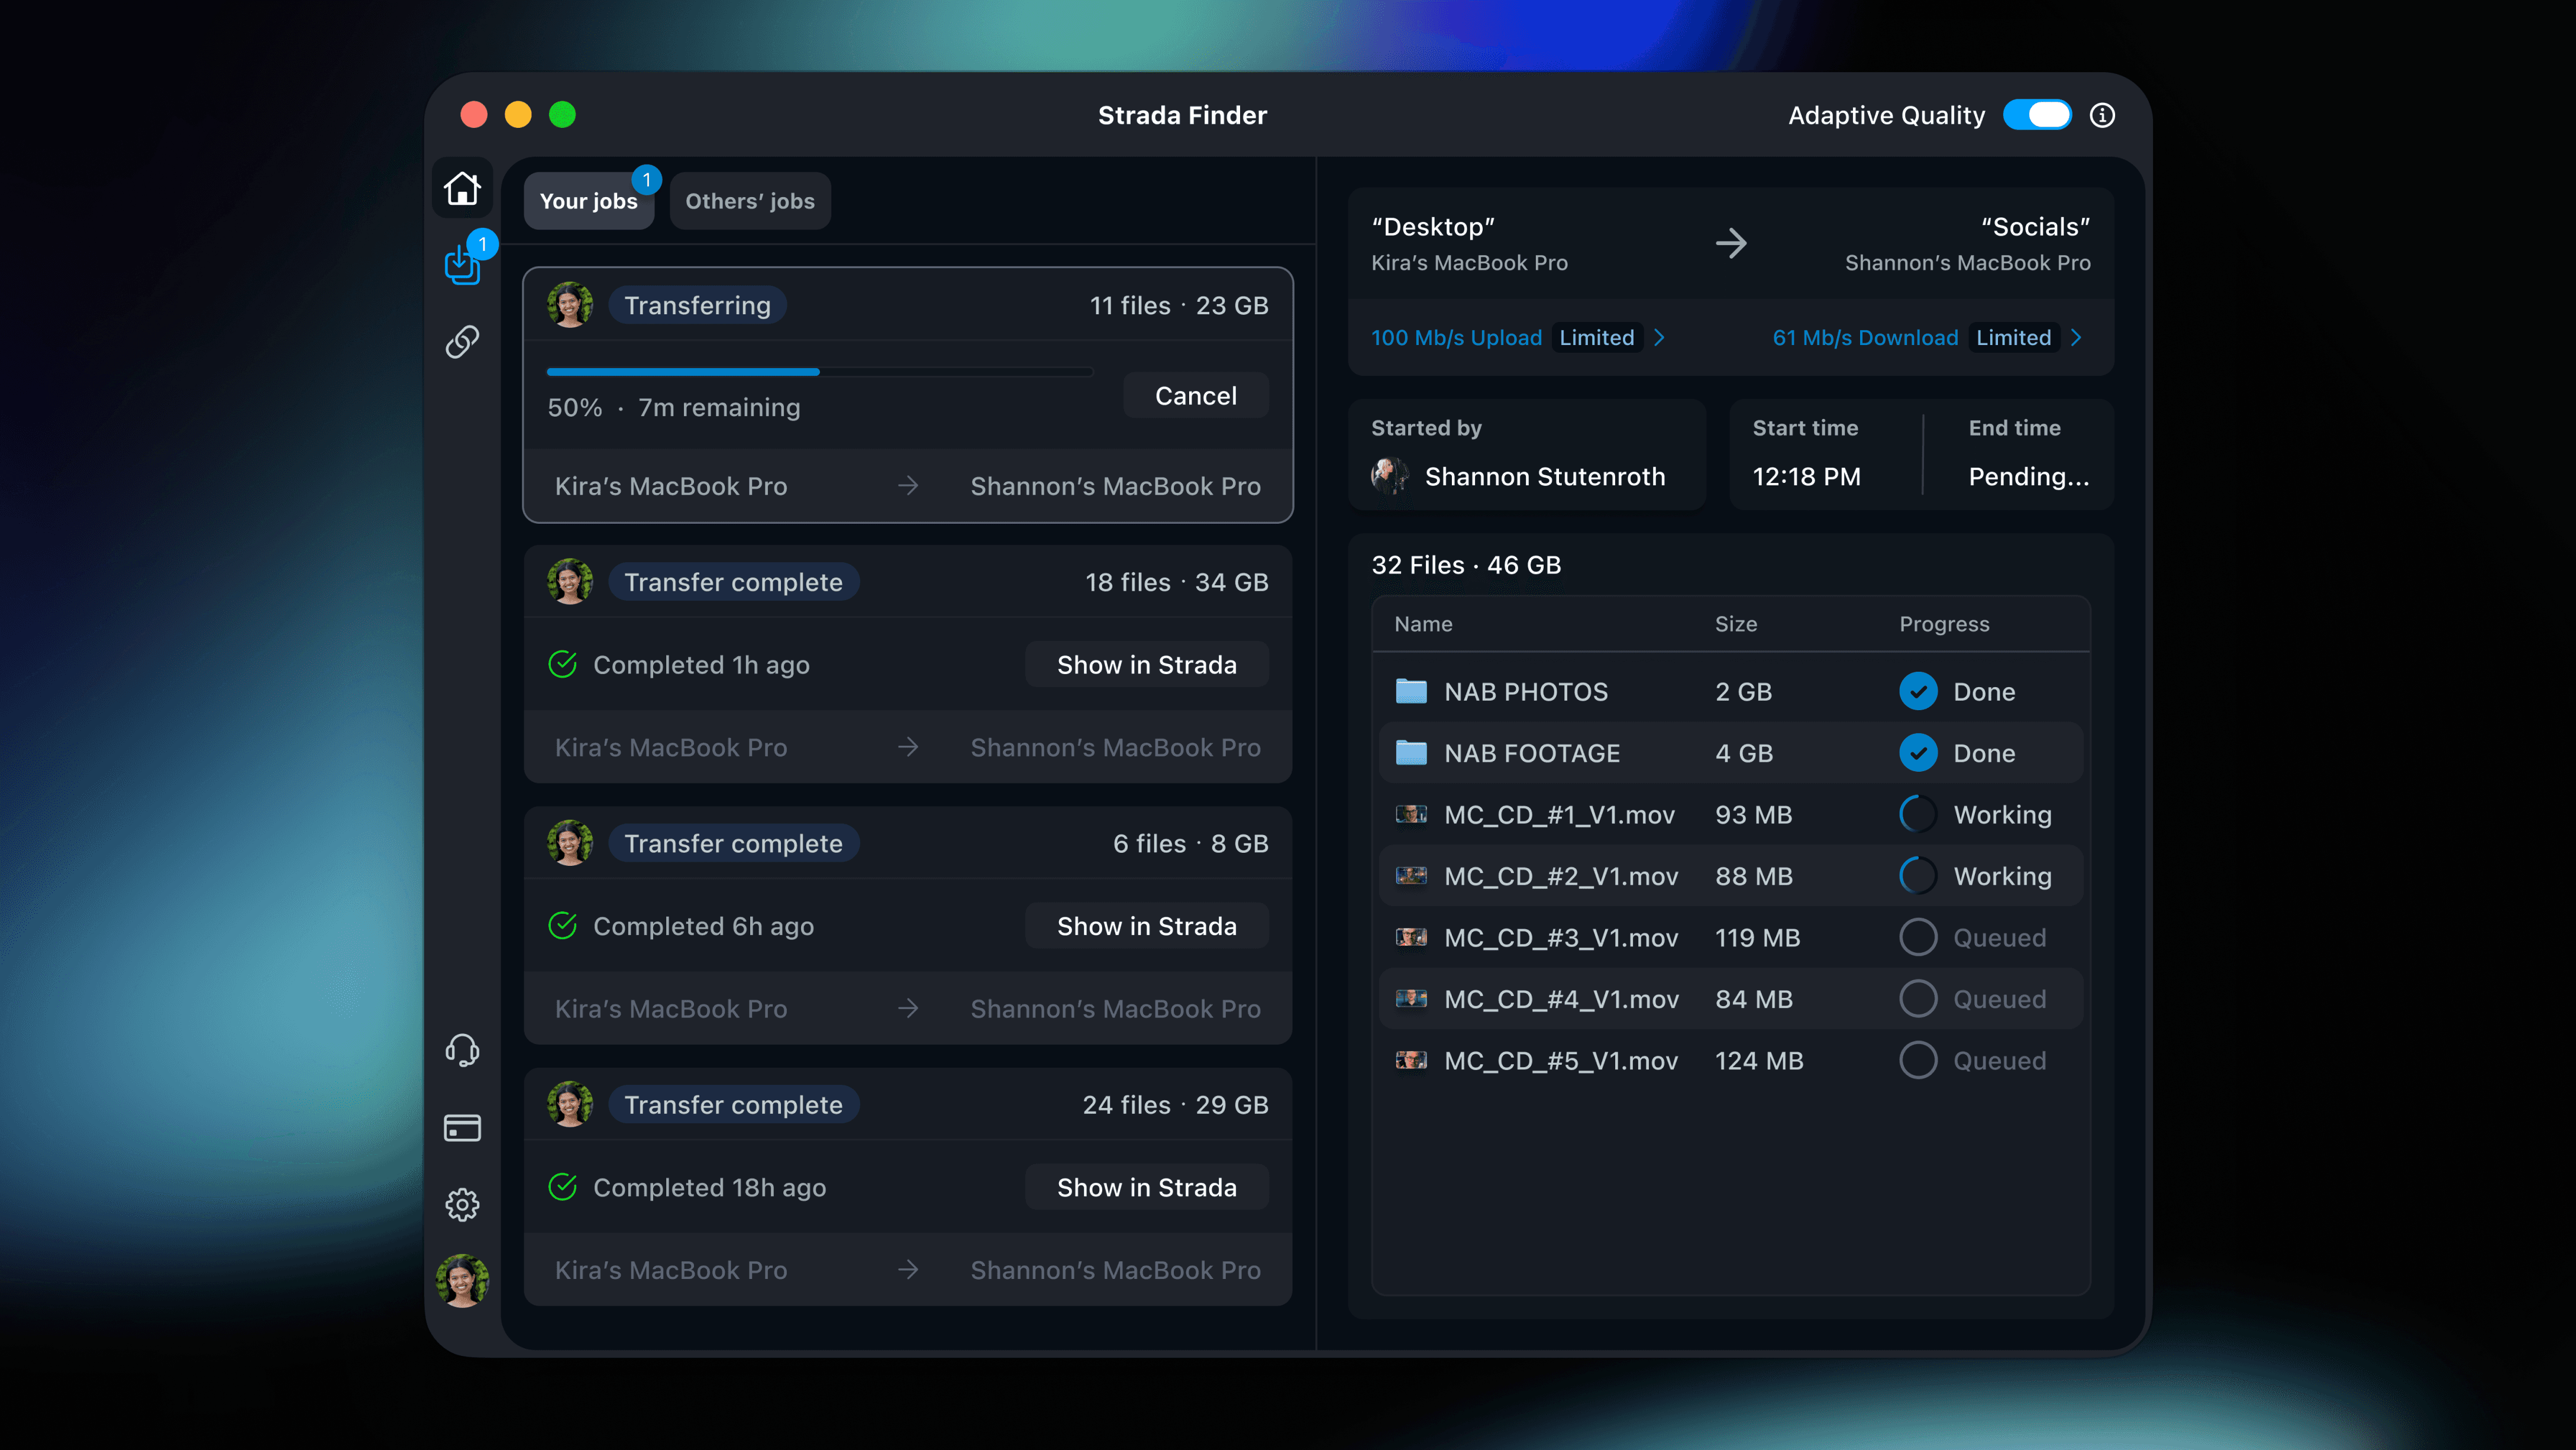Click the Size column header

[1736, 624]
